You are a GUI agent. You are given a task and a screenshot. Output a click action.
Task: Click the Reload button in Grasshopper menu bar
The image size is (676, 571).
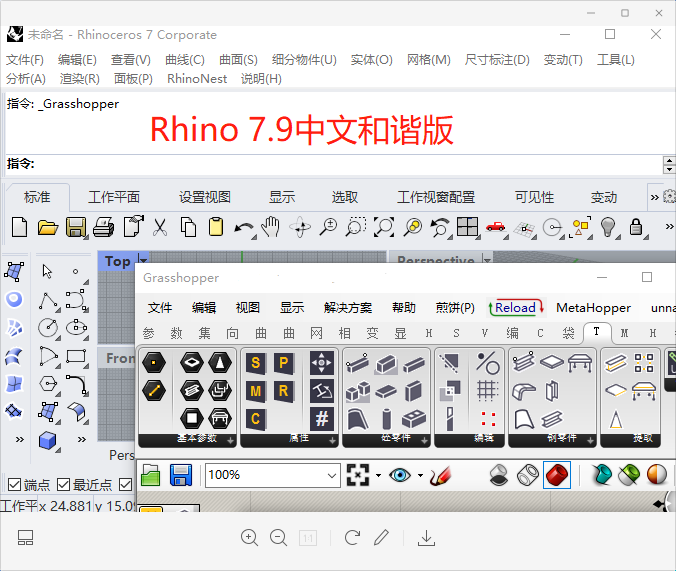tap(516, 307)
